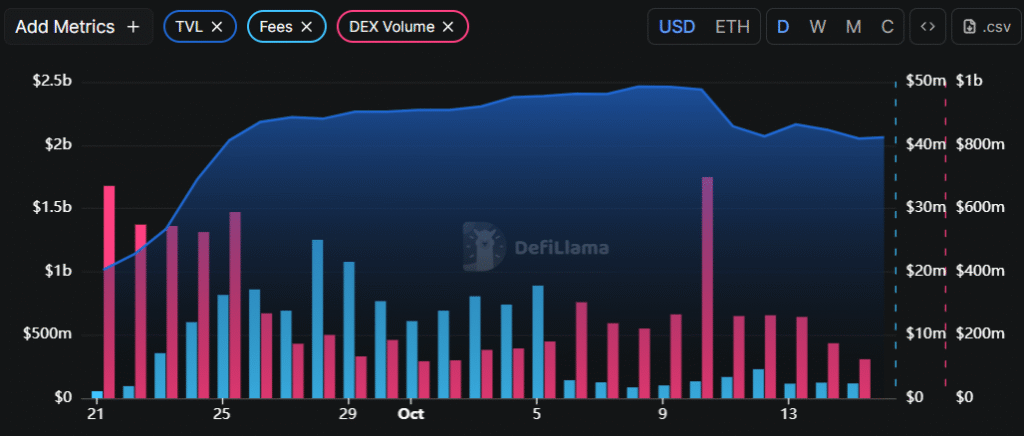Viewport: 1024px width, 436px height.
Task: Select daily D interval
Action: click(x=783, y=27)
